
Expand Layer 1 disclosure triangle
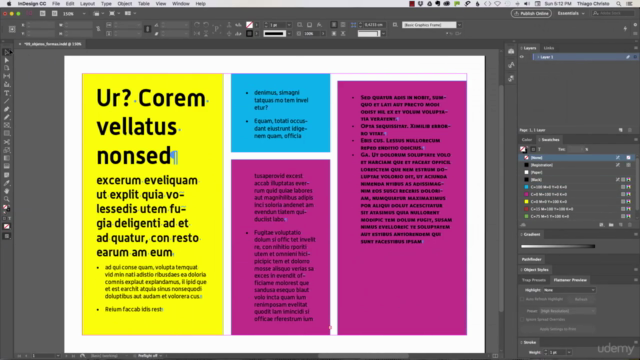pyautogui.click(x=538, y=57)
